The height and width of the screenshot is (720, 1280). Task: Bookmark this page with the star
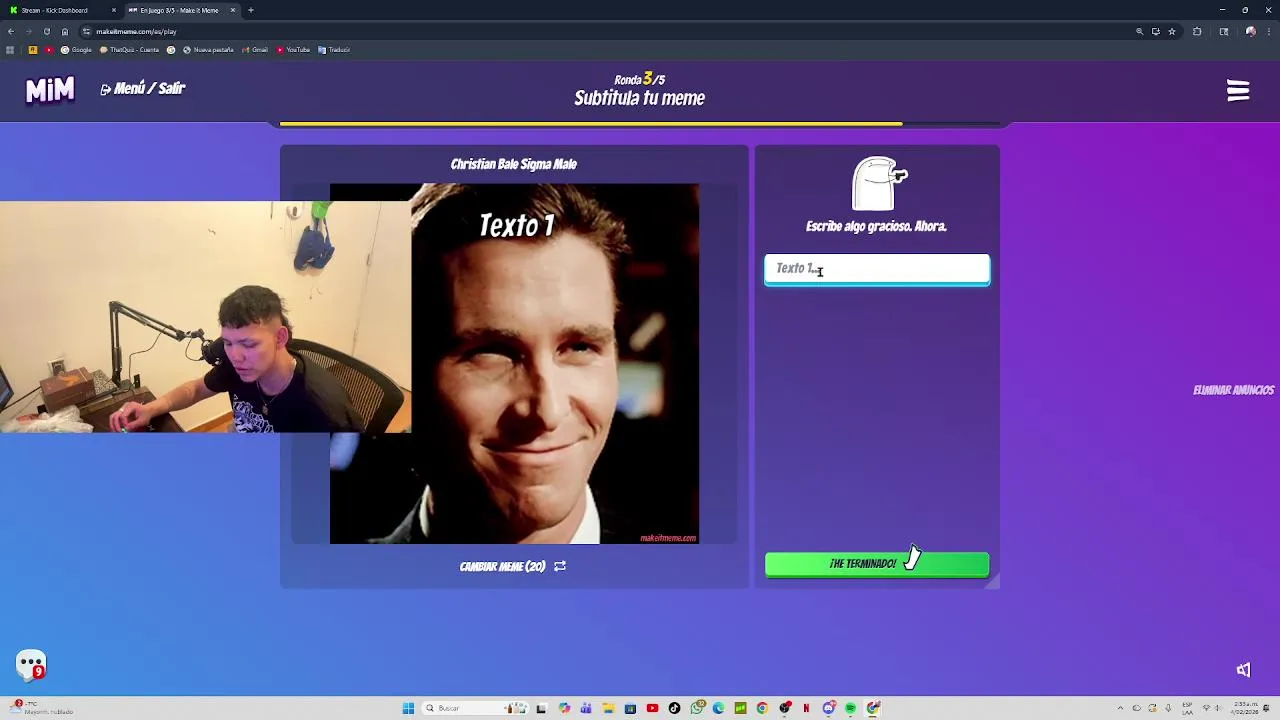[x=1172, y=31]
